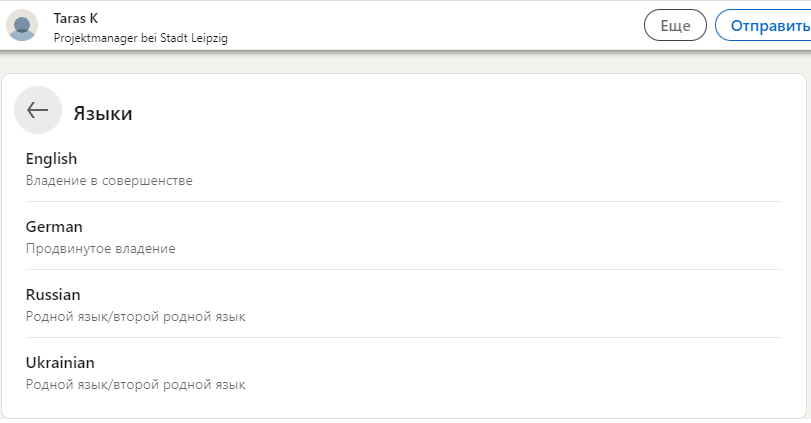Open Taras K's profile avatar picture
Viewport: 811px width, 423px height.
[22, 25]
